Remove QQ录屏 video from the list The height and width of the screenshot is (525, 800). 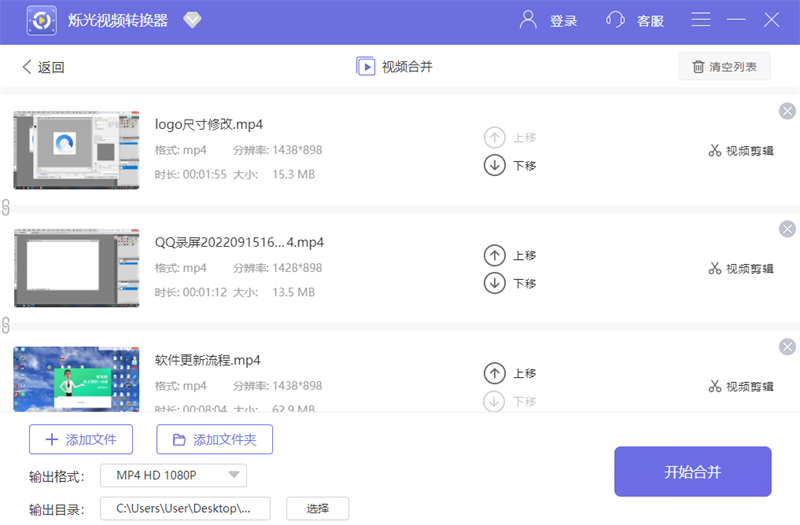(x=787, y=229)
